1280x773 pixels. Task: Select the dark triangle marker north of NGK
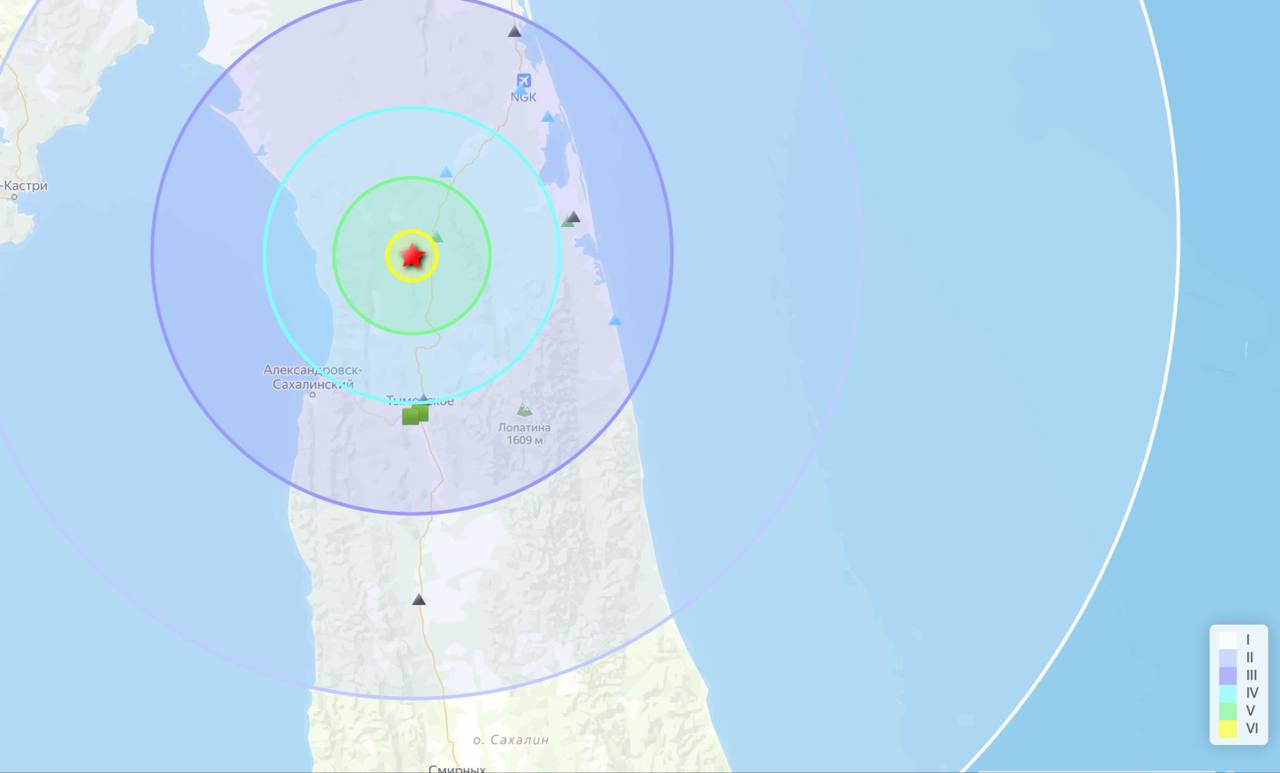(514, 31)
